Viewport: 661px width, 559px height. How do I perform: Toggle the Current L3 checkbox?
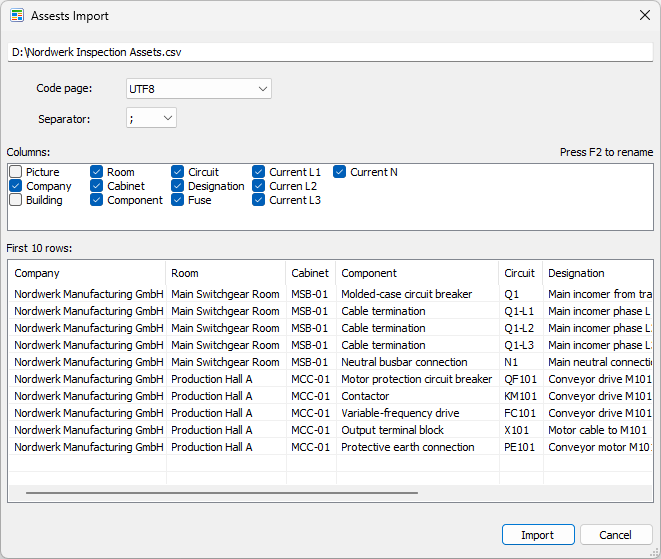coord(258,200)
